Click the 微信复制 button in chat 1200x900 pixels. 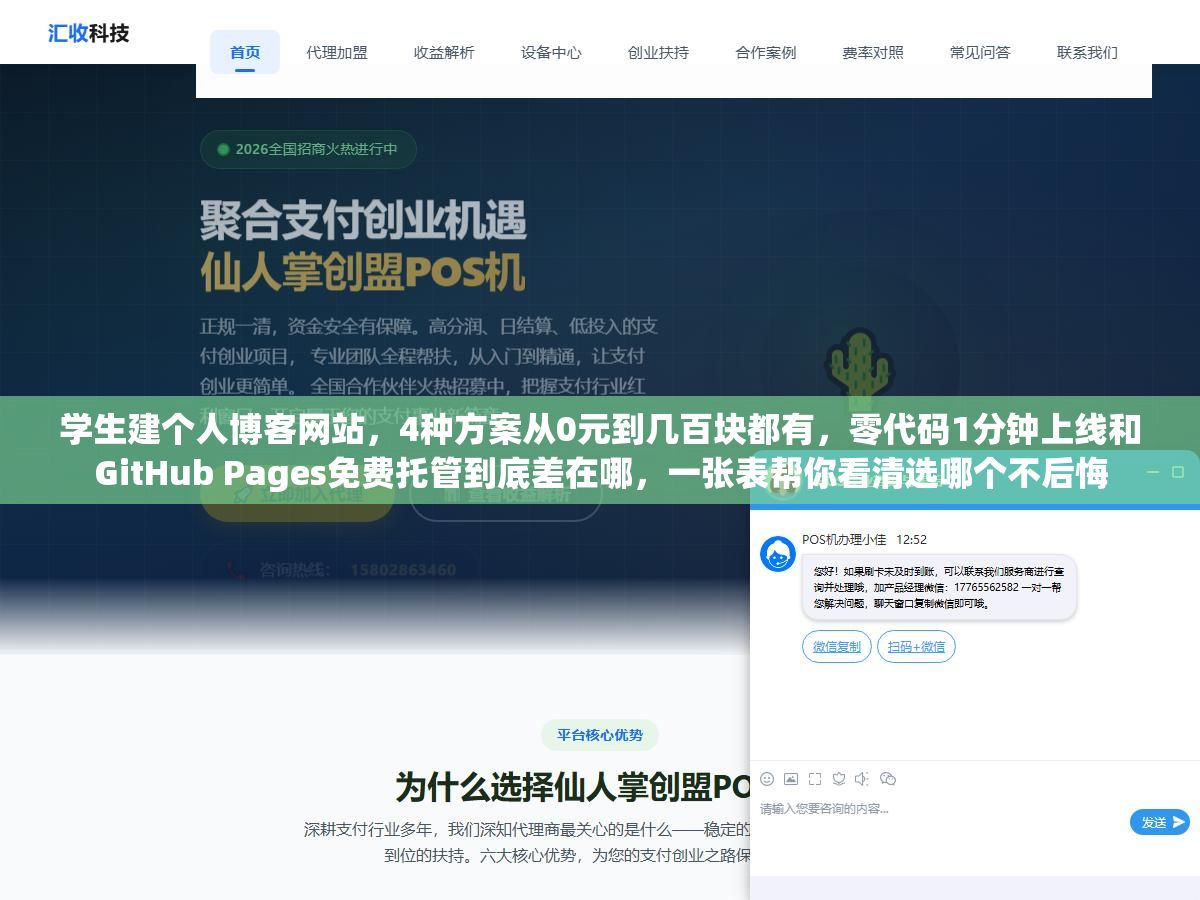pyautogui.click(x=837, y=647)
